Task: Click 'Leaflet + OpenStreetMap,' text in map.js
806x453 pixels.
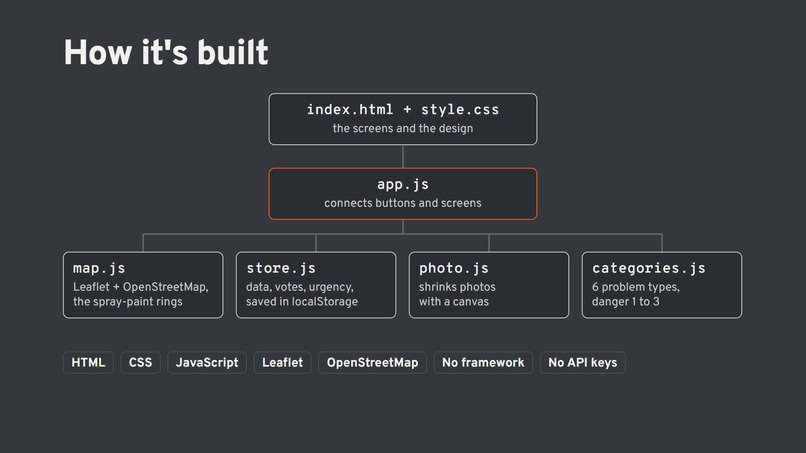Action: [x=140, y=287]
